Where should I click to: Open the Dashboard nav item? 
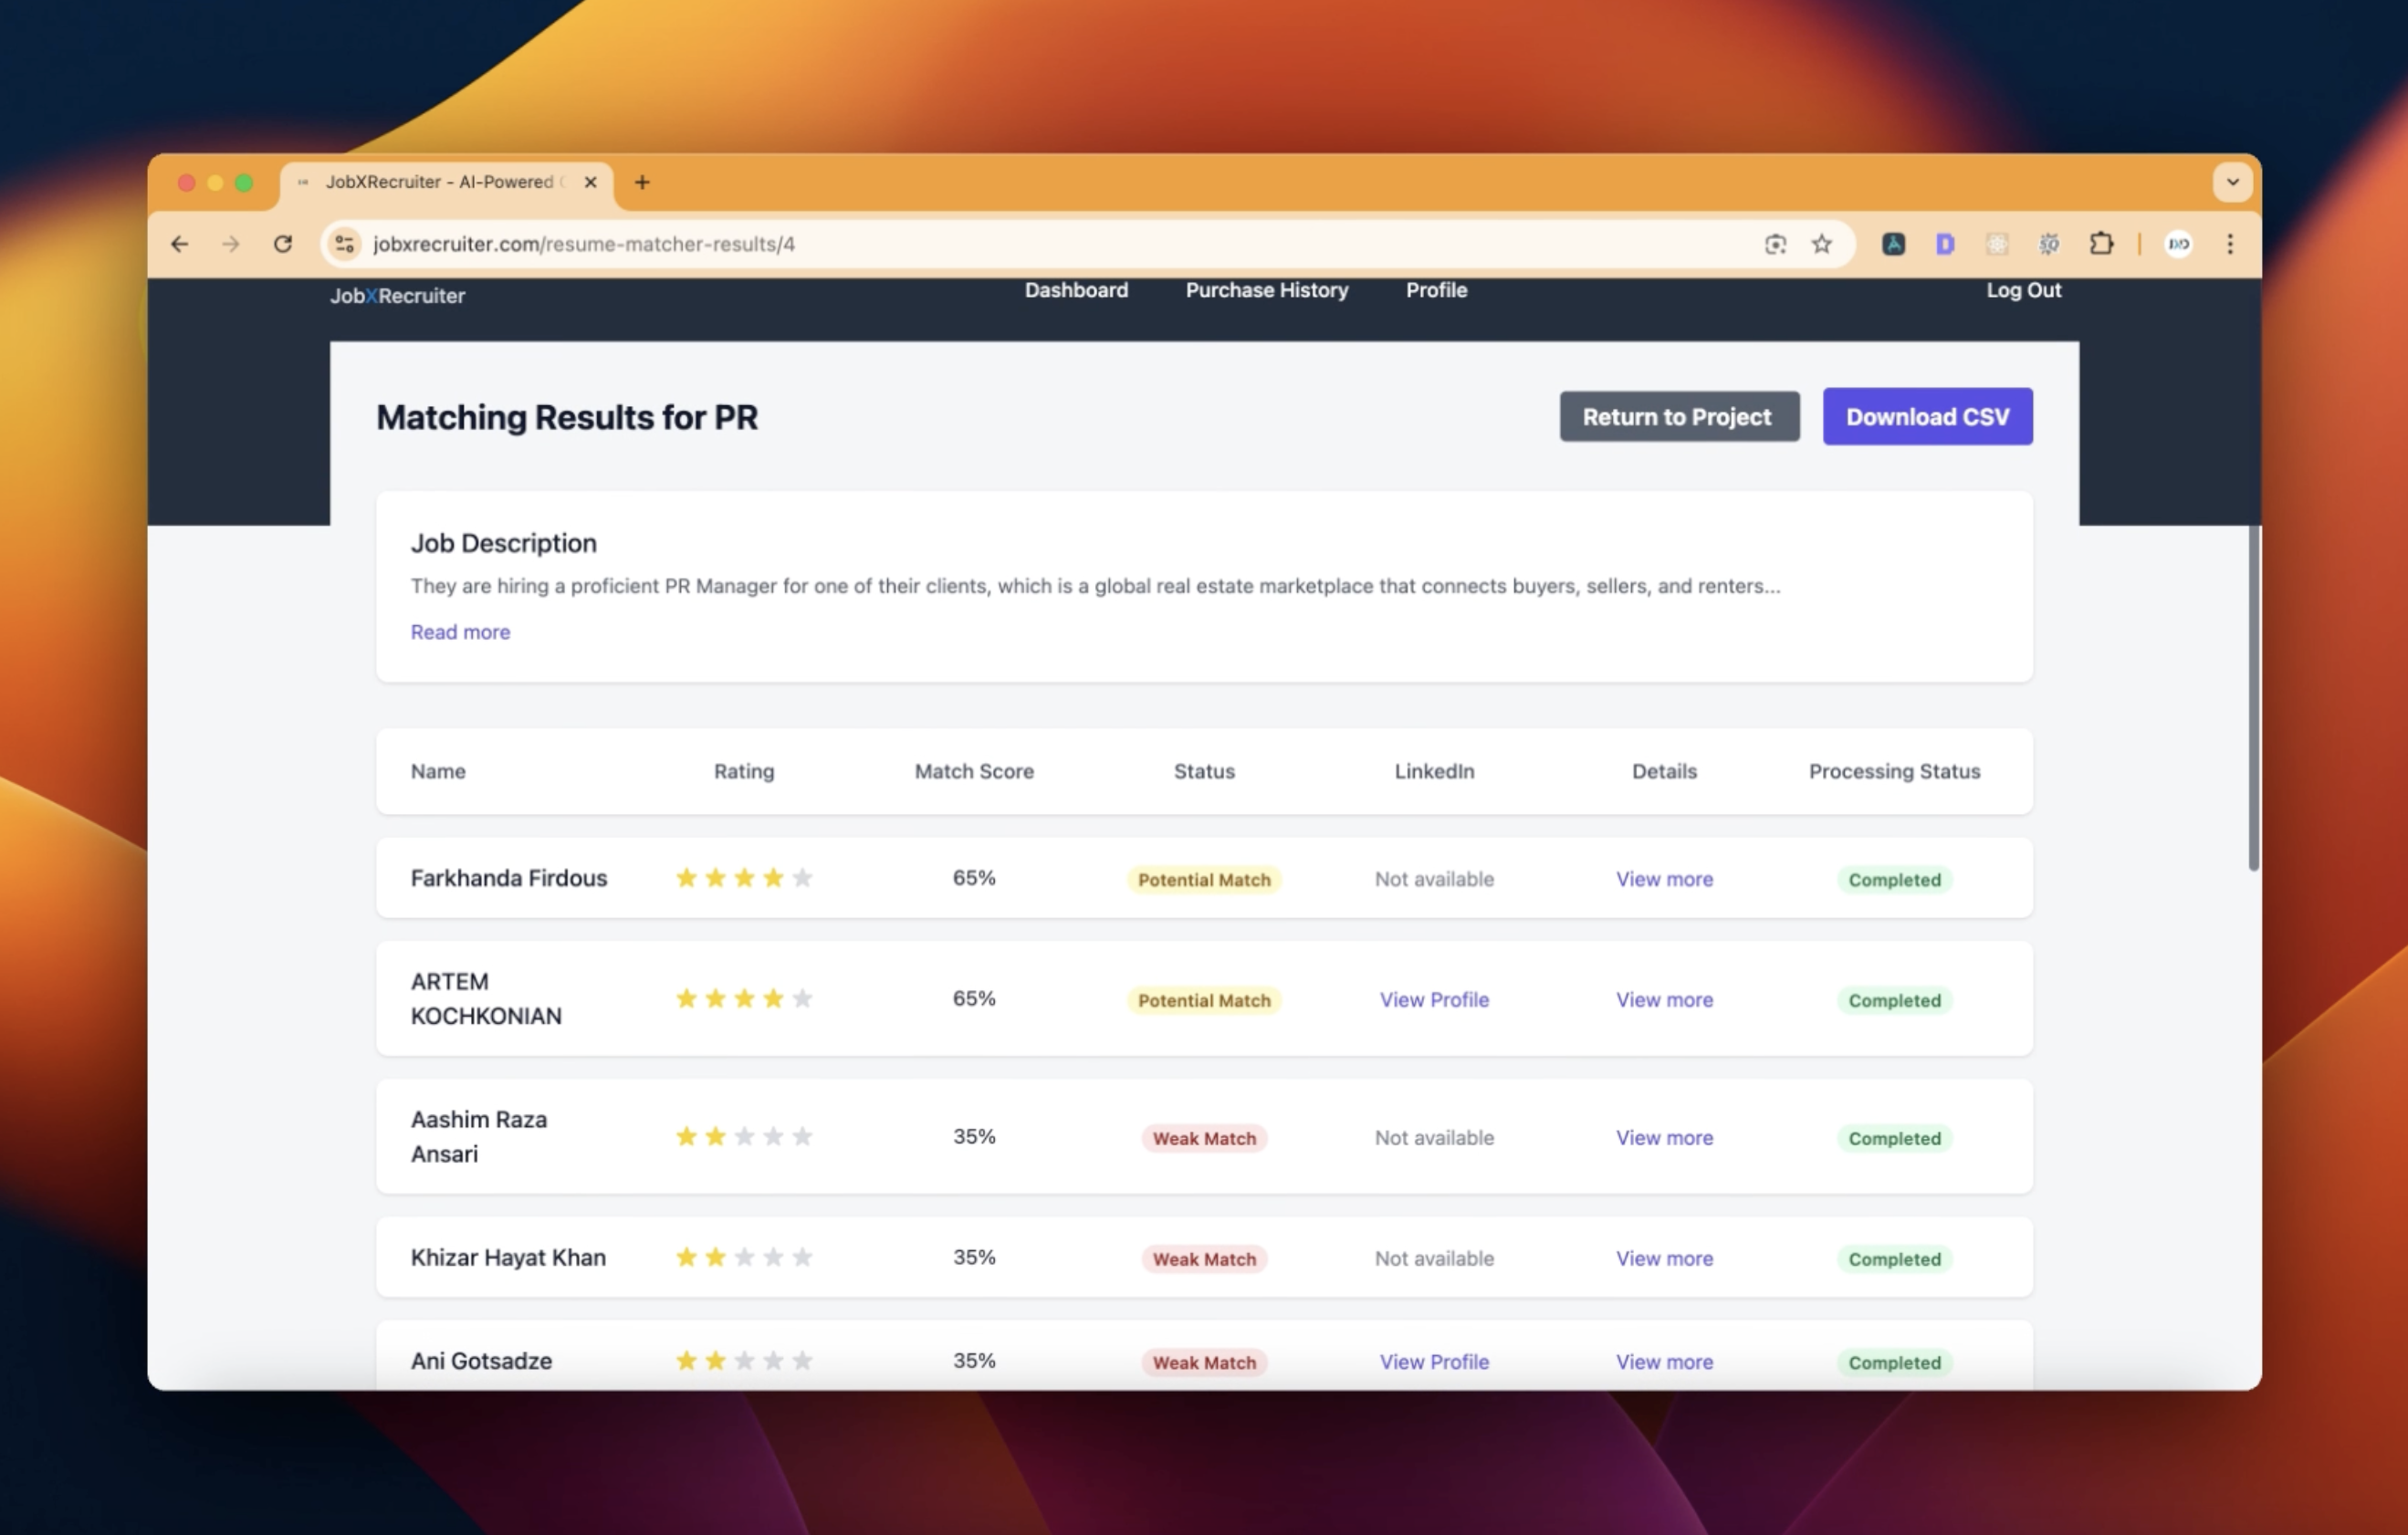point(1076,290)
